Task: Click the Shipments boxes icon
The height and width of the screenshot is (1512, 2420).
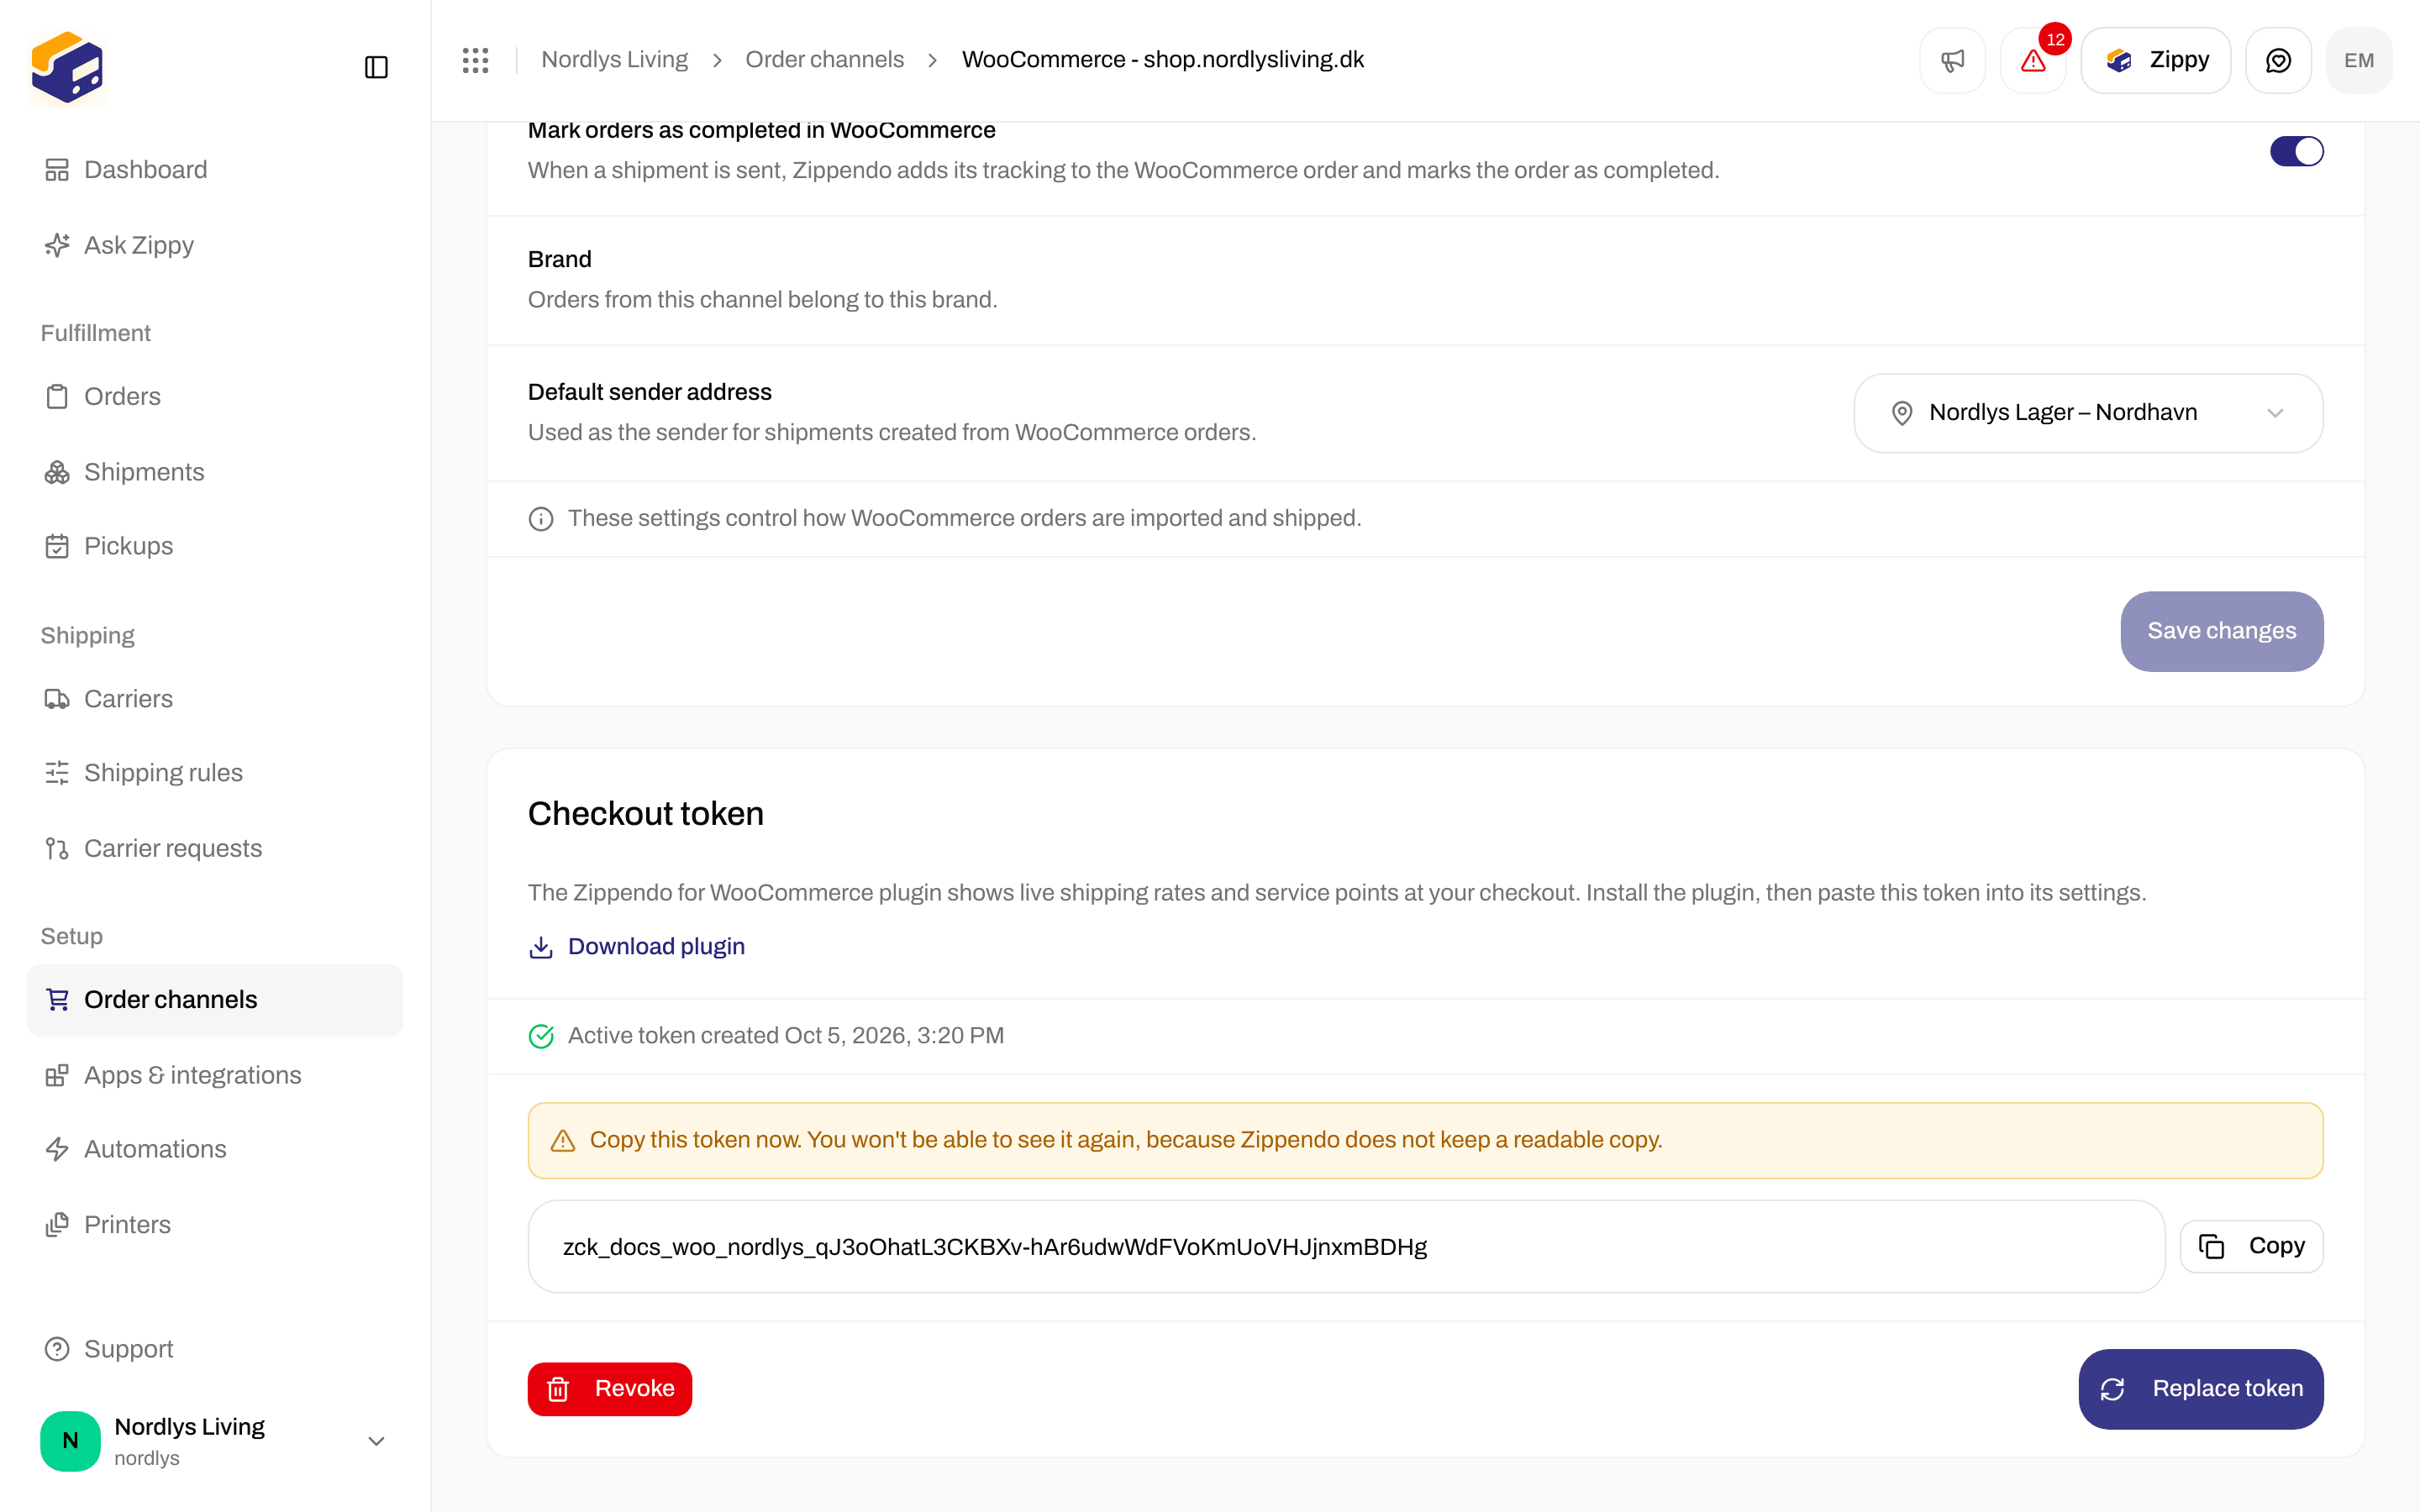Action: pyautogui.click(x=57, y=472)
